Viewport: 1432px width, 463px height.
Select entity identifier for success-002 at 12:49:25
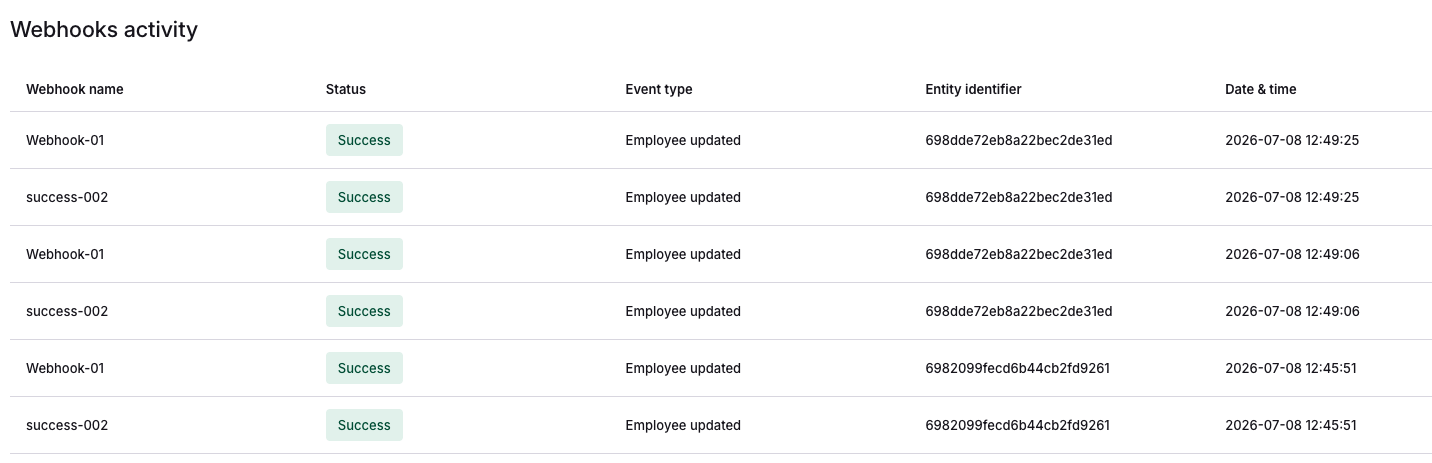click(x=1019, y=197)
